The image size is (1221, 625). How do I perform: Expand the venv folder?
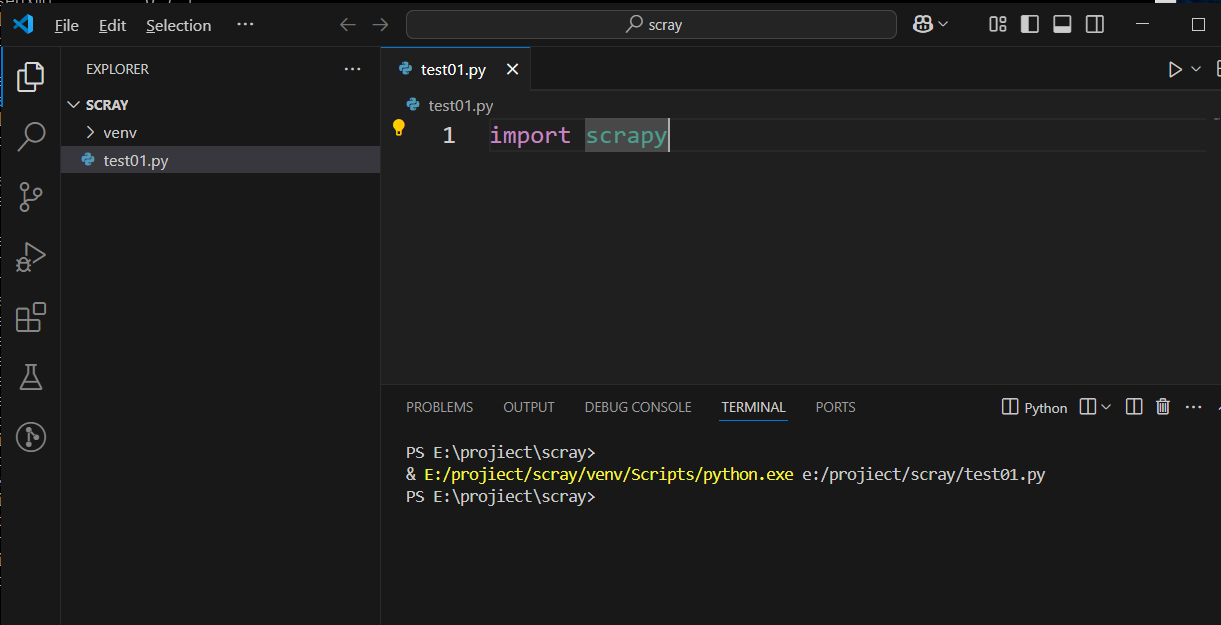[120, 132]
